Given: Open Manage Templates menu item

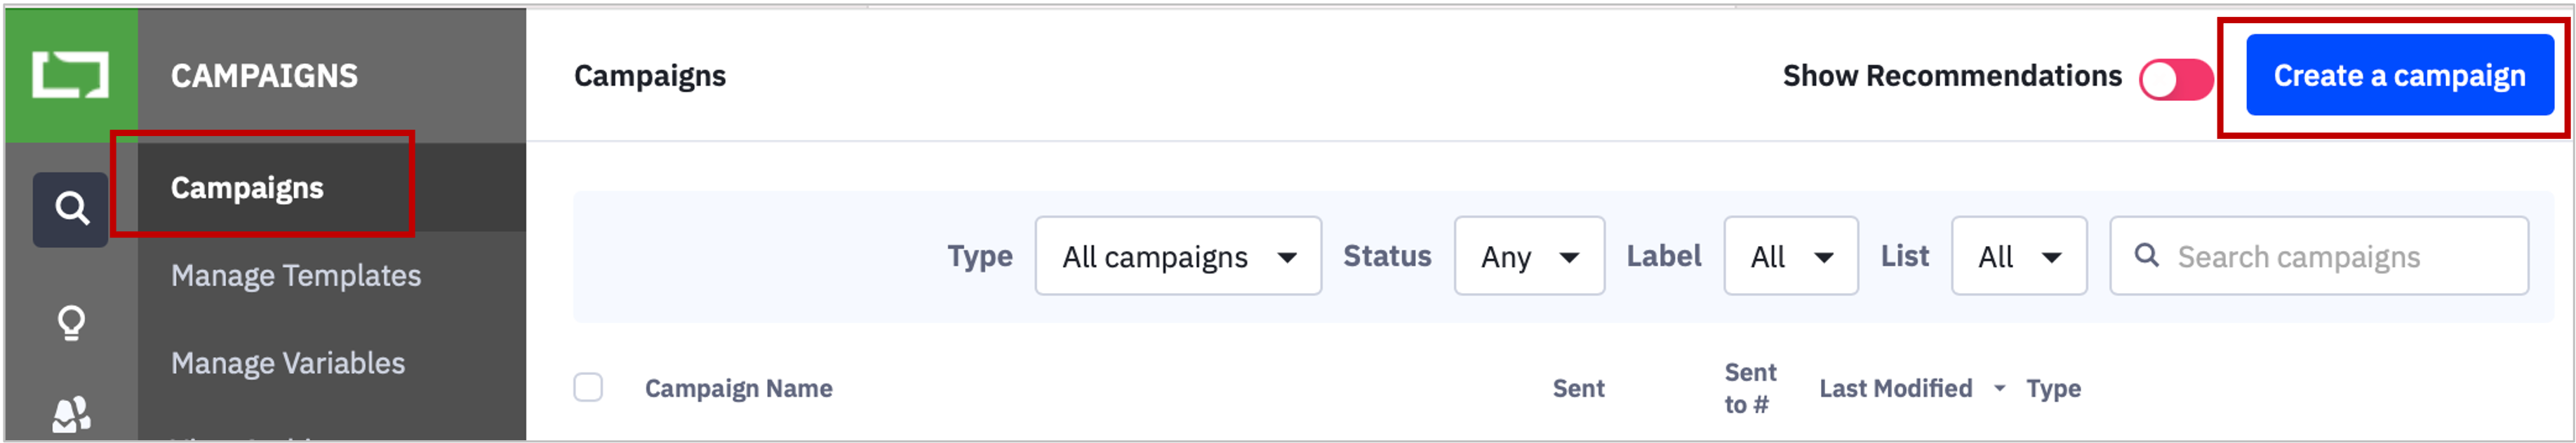Looking at the screenshot, I should [x=296, y=276].
